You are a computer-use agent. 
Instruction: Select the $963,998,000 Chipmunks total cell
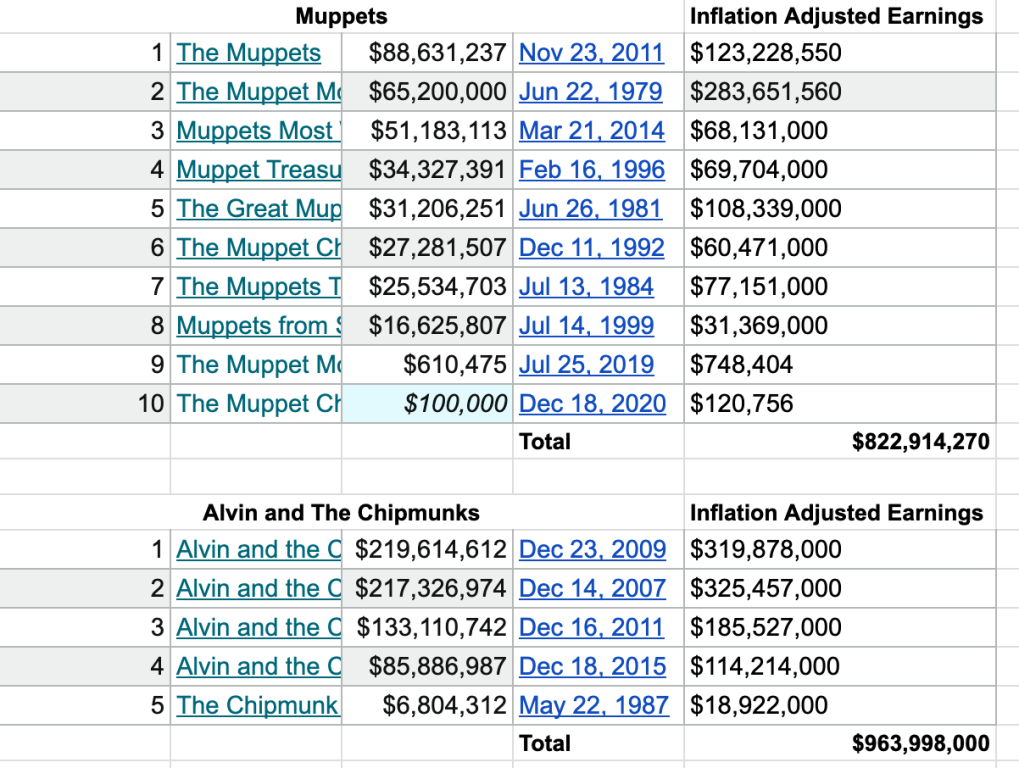coord(920,744)
